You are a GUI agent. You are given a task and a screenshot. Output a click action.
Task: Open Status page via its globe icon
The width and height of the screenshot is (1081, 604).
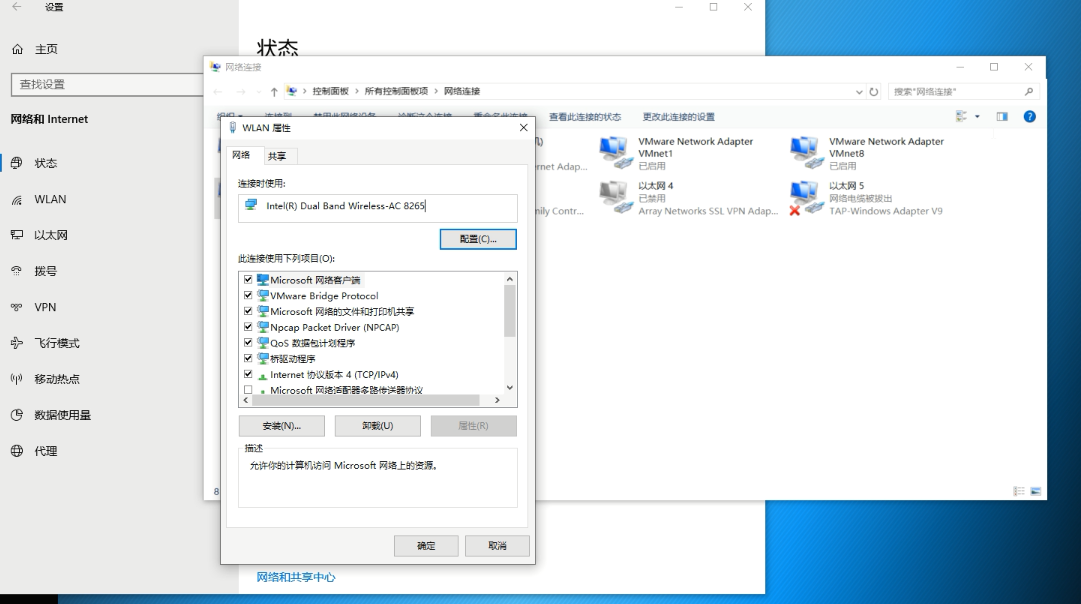[x=17, y=163]
